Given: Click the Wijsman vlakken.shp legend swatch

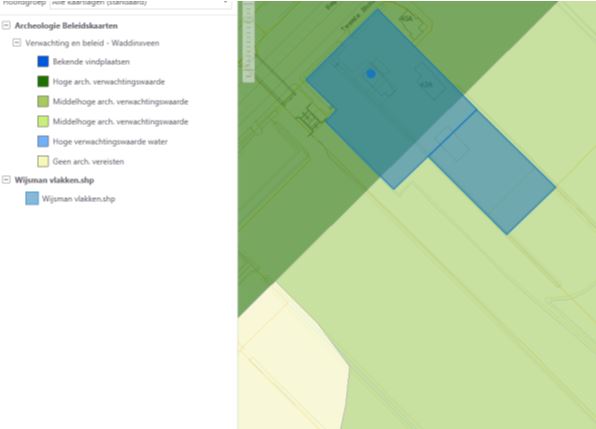Looking at the screenshot, I should click(32, 198).
